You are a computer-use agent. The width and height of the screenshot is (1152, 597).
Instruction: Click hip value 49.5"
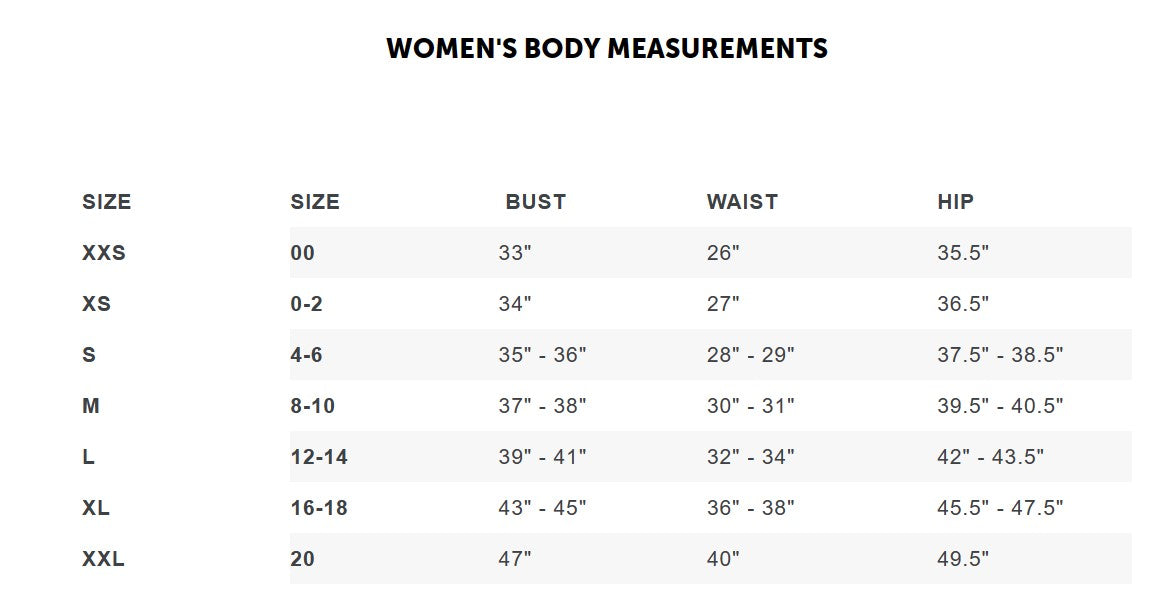pos(963,559)
